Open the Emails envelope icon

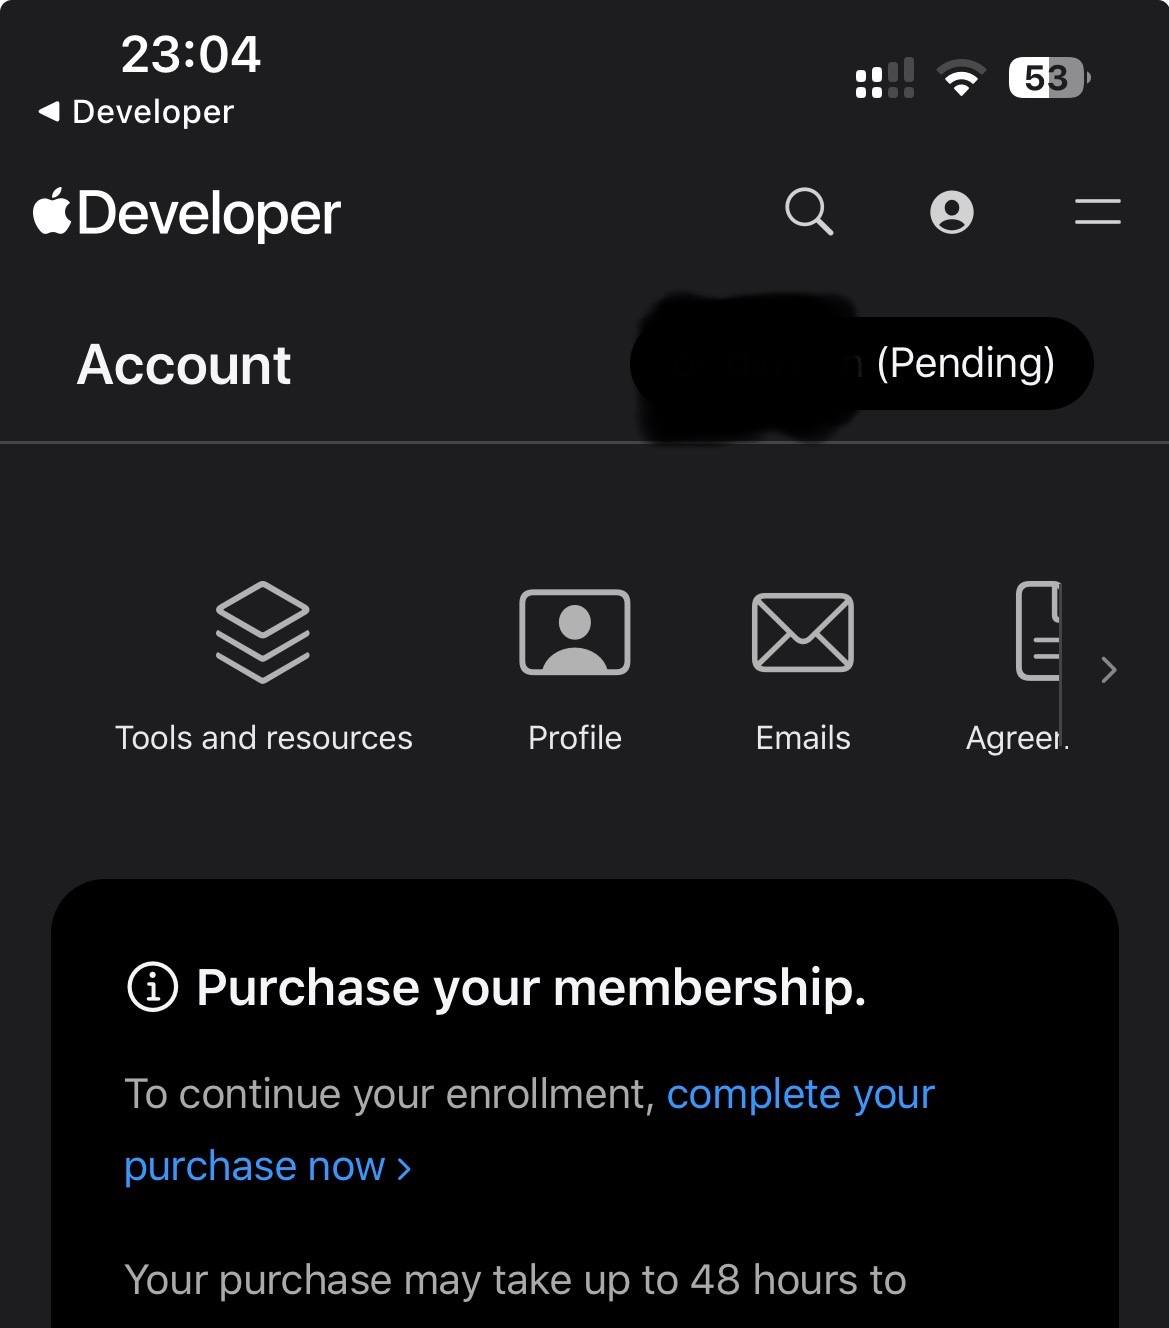click(x=803, y=632)
